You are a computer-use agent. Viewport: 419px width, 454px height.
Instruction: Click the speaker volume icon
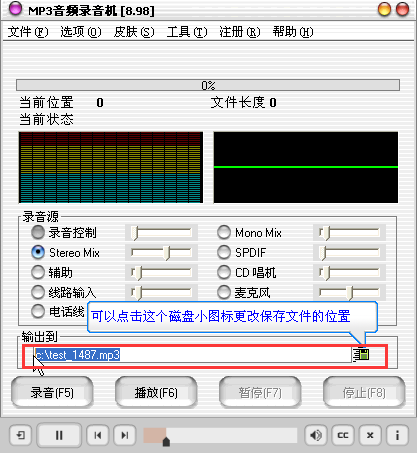[x=316, y=435]
